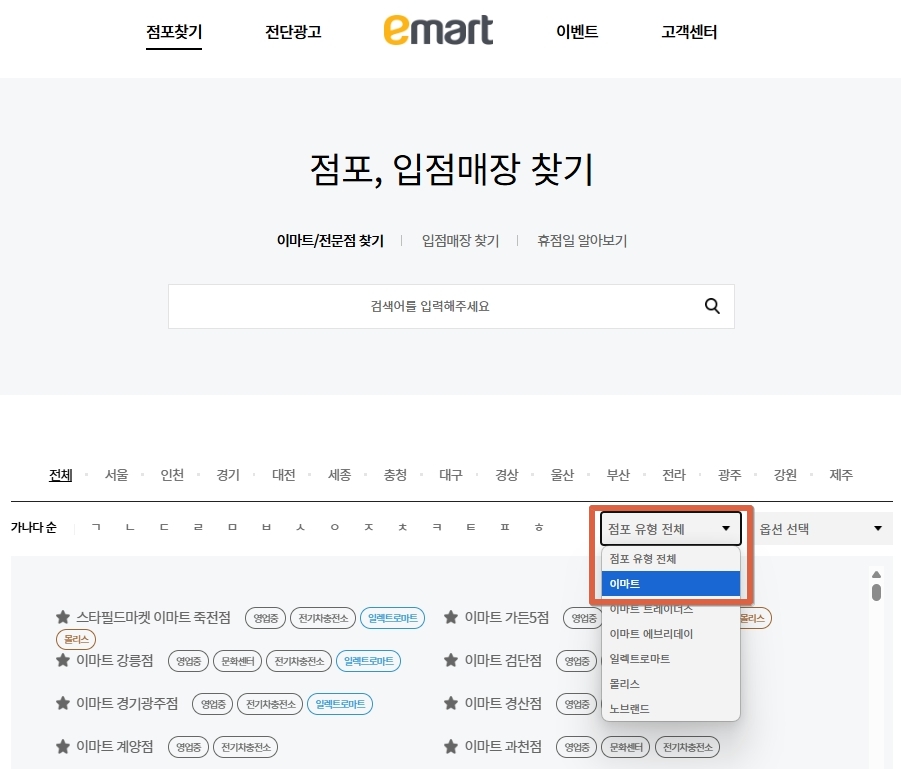Open the 점포찾기 menu
This screenshot has width=901, height=769.
pyautogui.click(x=174, y=32)
